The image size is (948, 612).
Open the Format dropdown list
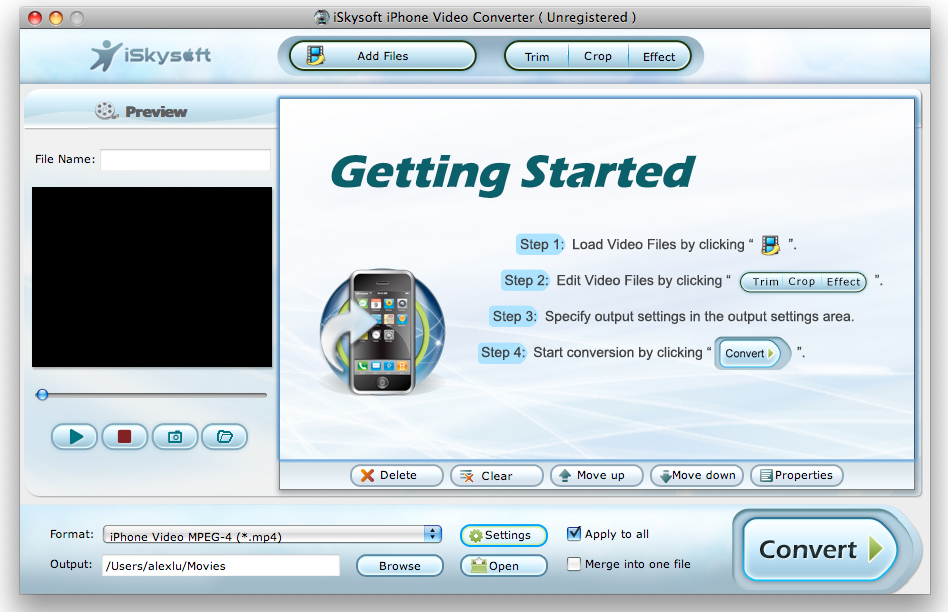(x=273, y=535)
